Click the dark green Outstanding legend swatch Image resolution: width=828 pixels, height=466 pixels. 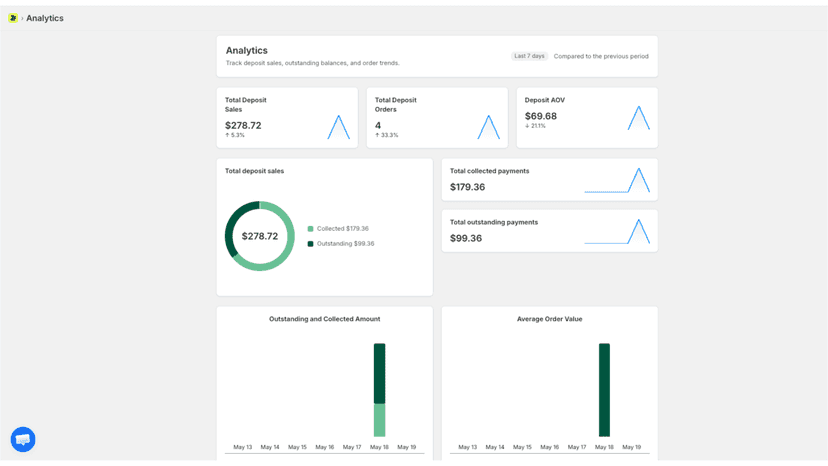coord(310,244)
